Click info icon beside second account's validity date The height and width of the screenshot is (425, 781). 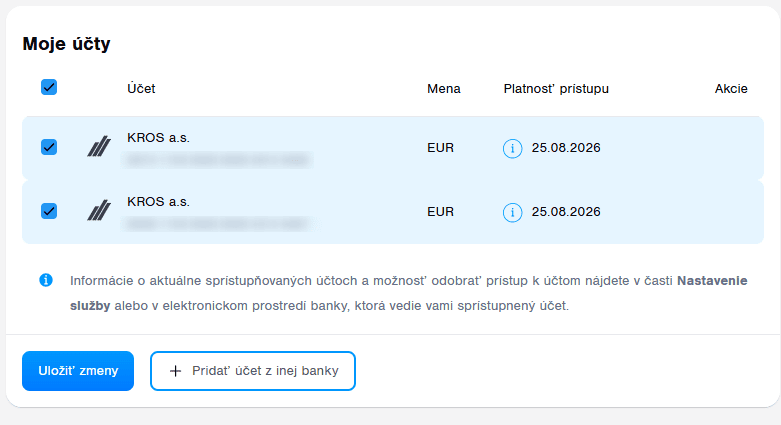point(512,212)
